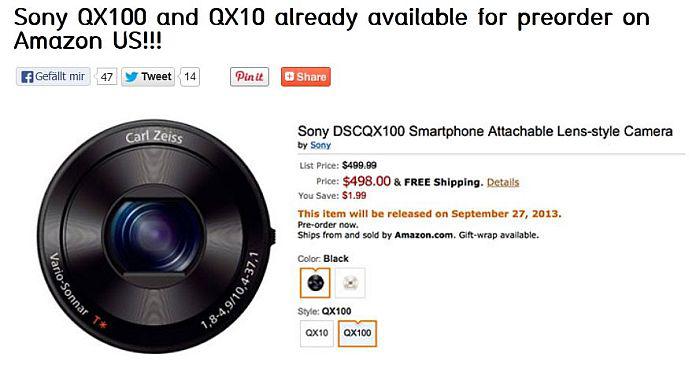Image resolution: width=700 pixels, height=365 pixels.
Task: Open the Sony brand link
Action: point(321,145)
